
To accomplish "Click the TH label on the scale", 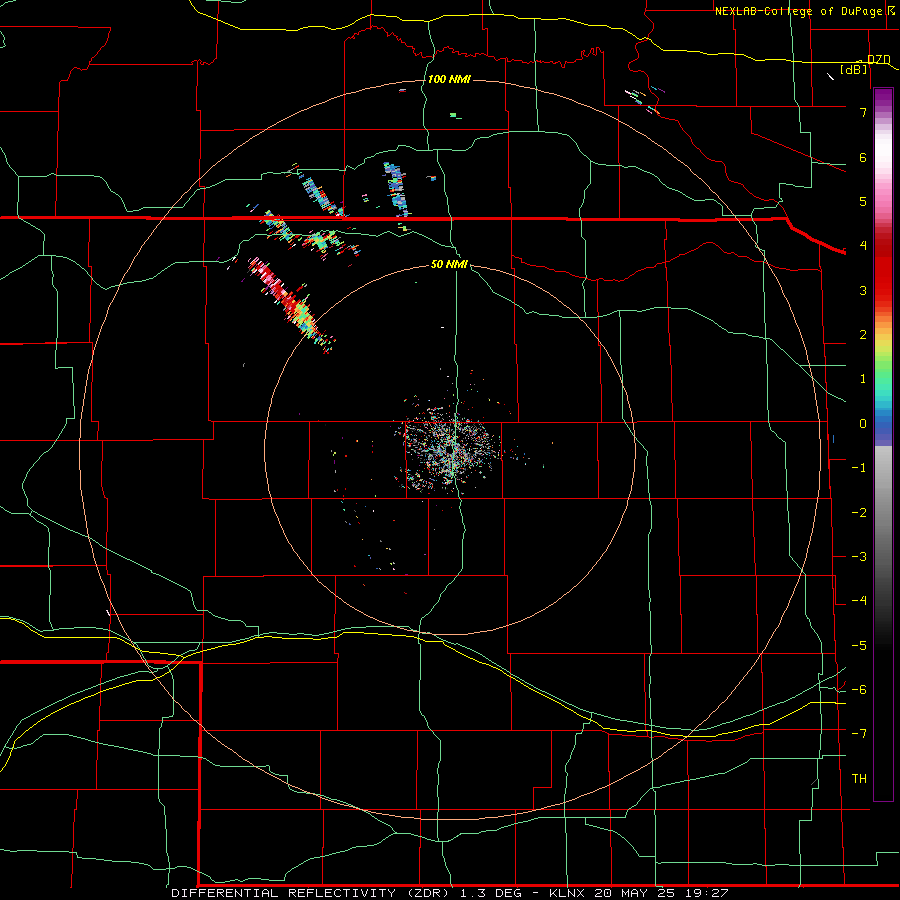I will click(x=859, y=779).
